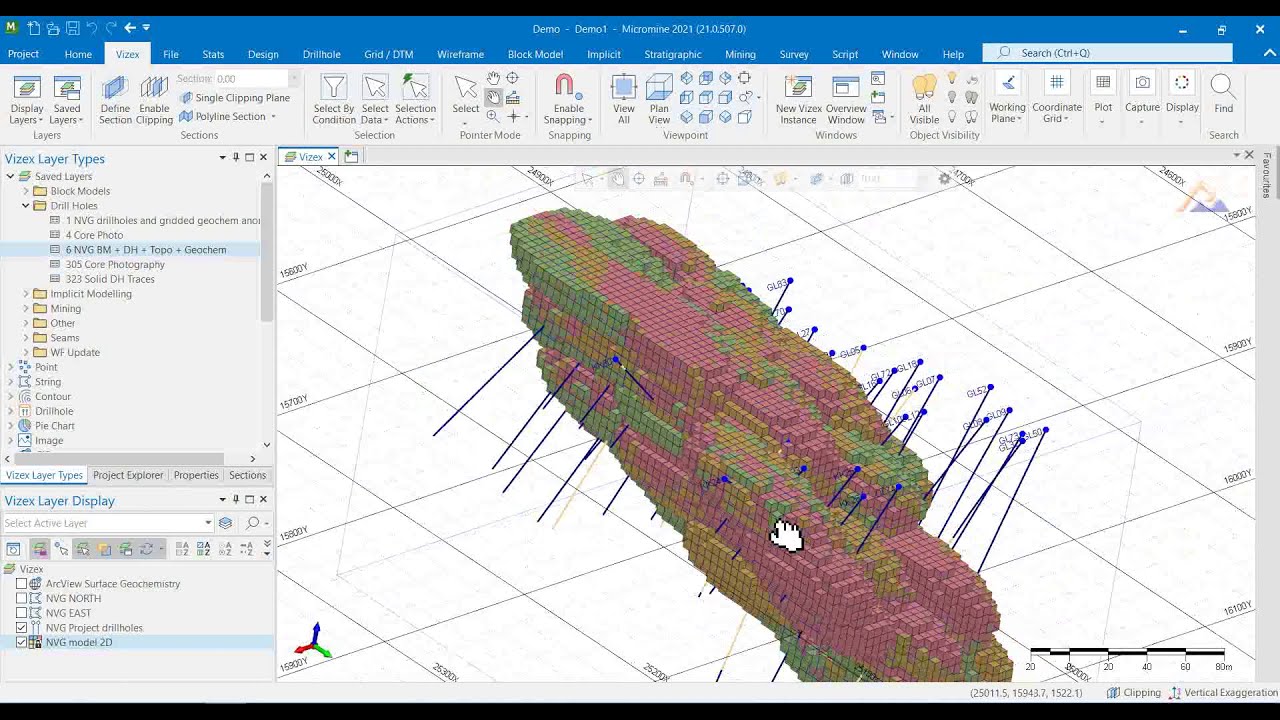Image resolution: width=1280 pixels, height=720 pixels.
Task: Click the Enable Clipping icon
Action: click(154, 99)
